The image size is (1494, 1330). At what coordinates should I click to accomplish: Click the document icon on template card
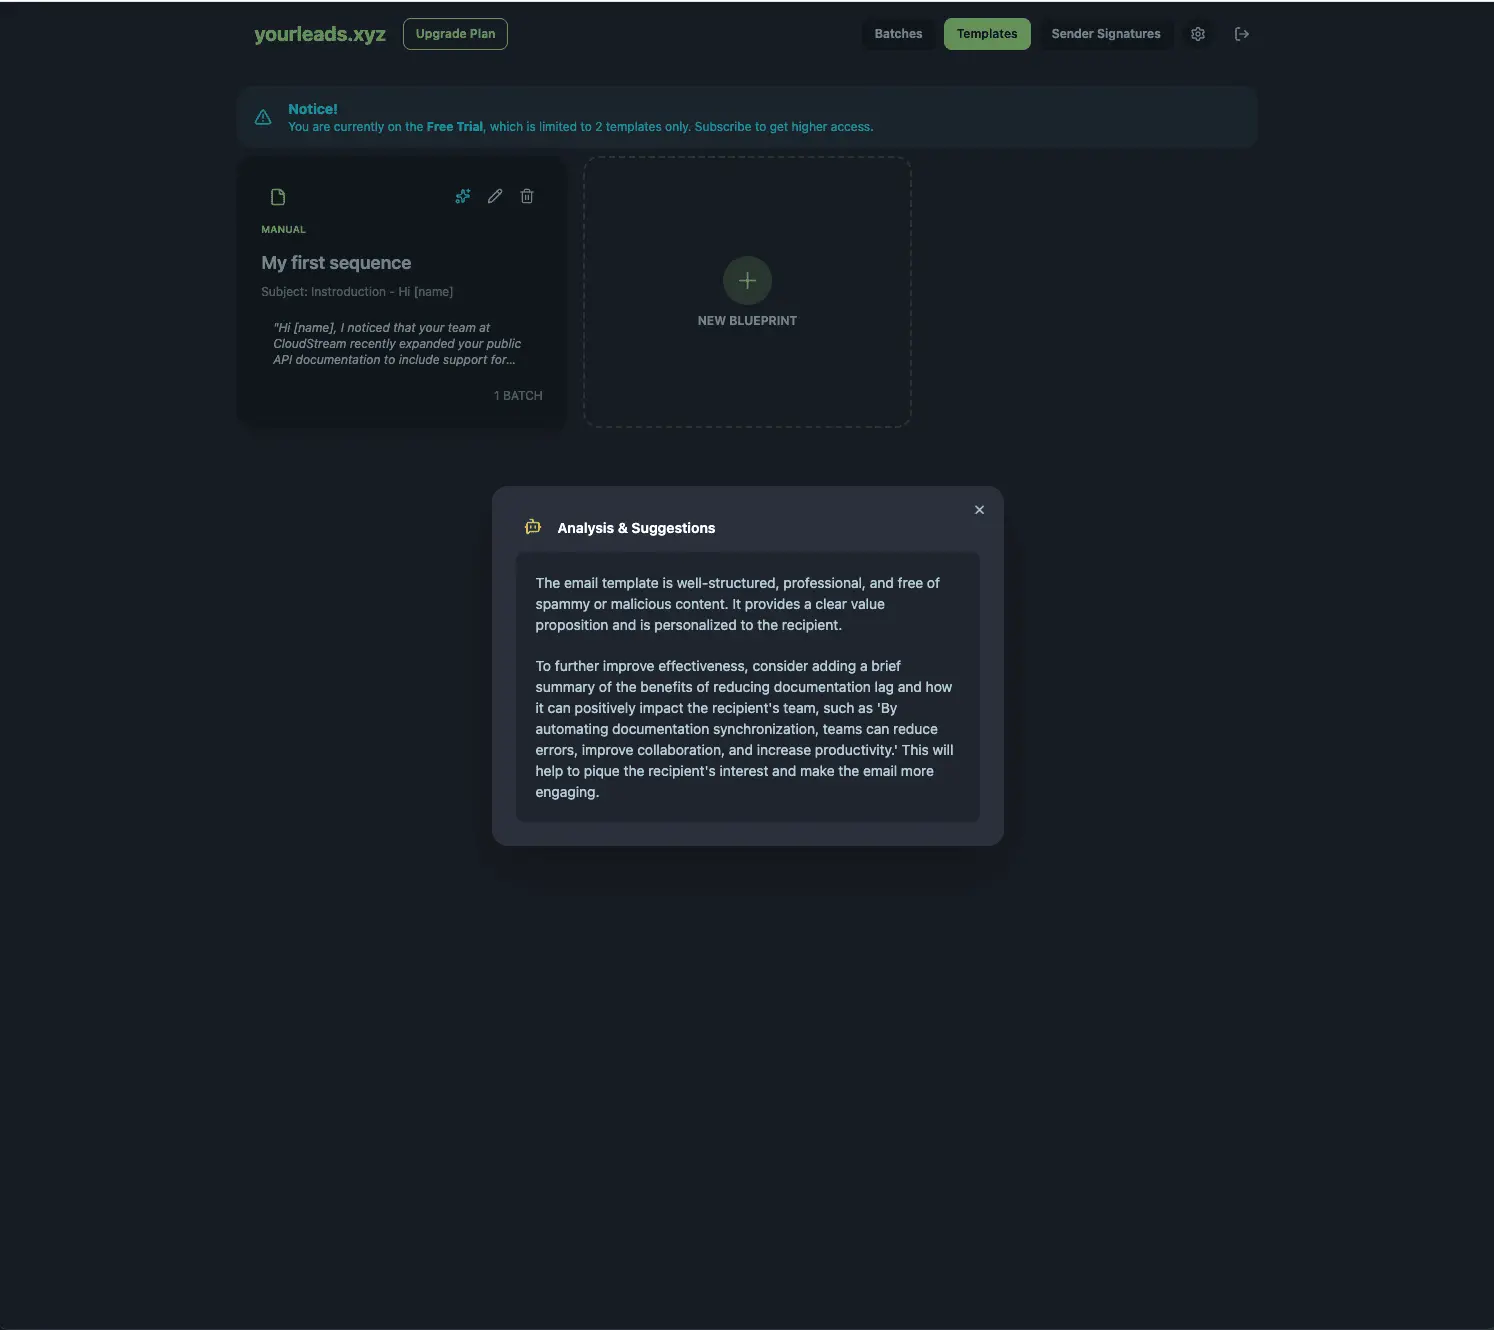point(278,197)
